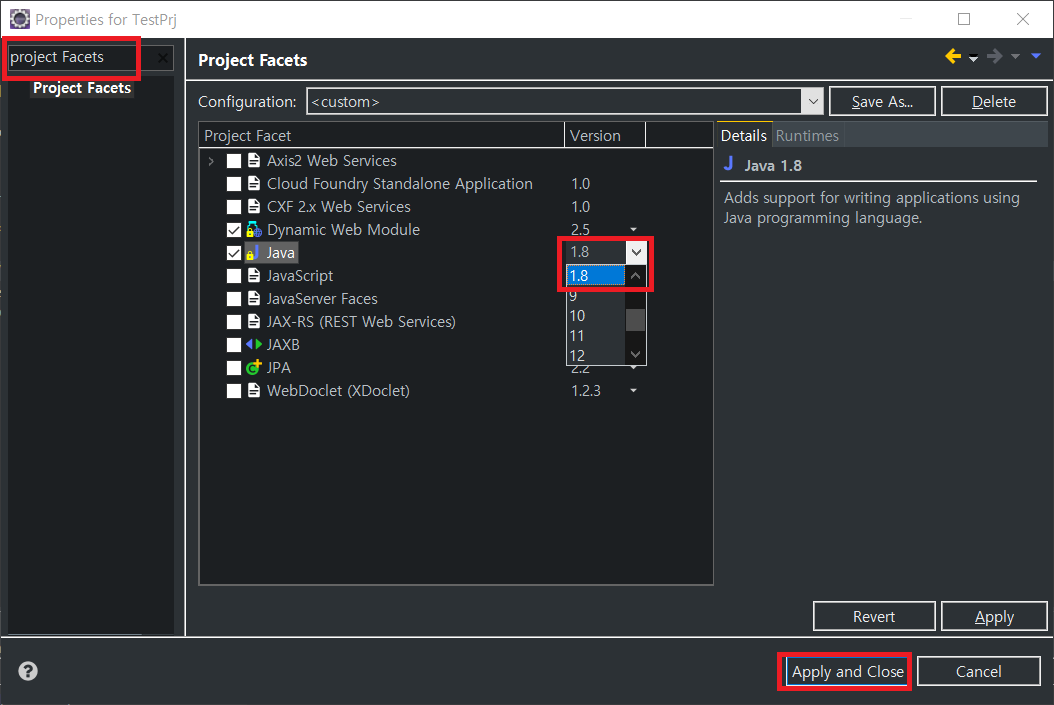Click the help question mark icon
1054x705 pixels.
pyautogui.click(x=28, y=671)
